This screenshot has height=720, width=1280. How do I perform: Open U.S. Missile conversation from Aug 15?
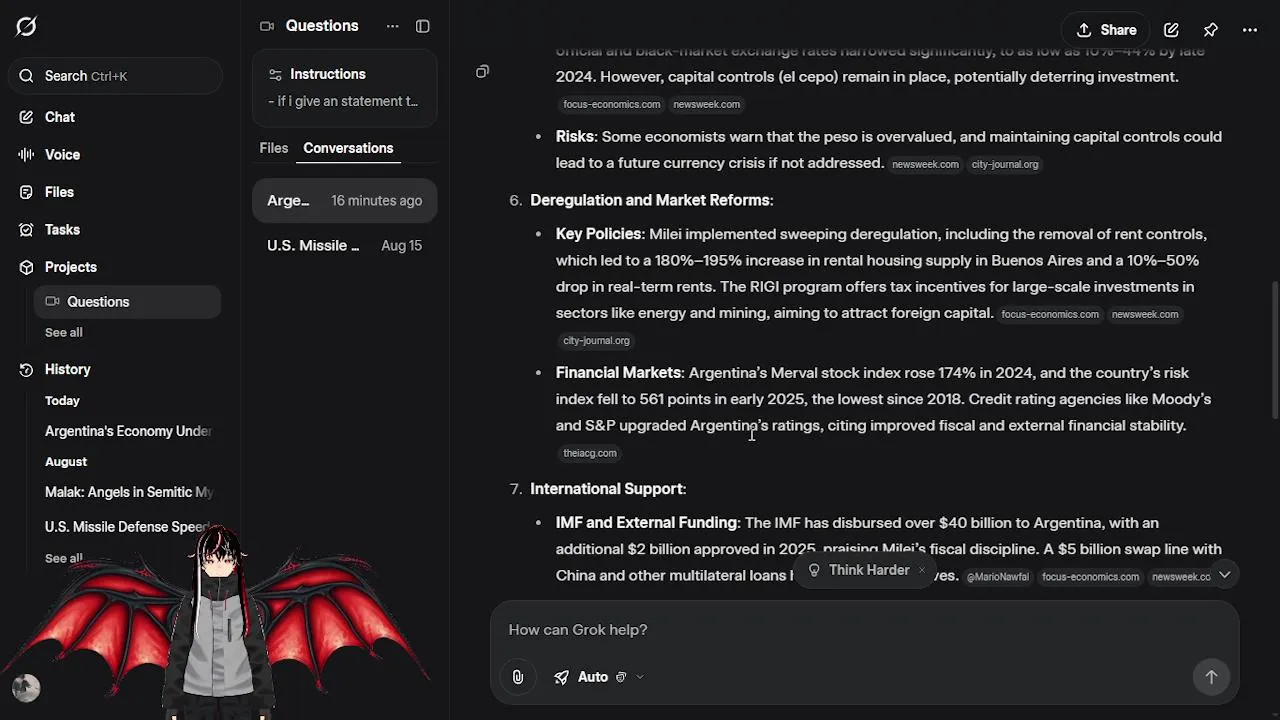point(344,246)
